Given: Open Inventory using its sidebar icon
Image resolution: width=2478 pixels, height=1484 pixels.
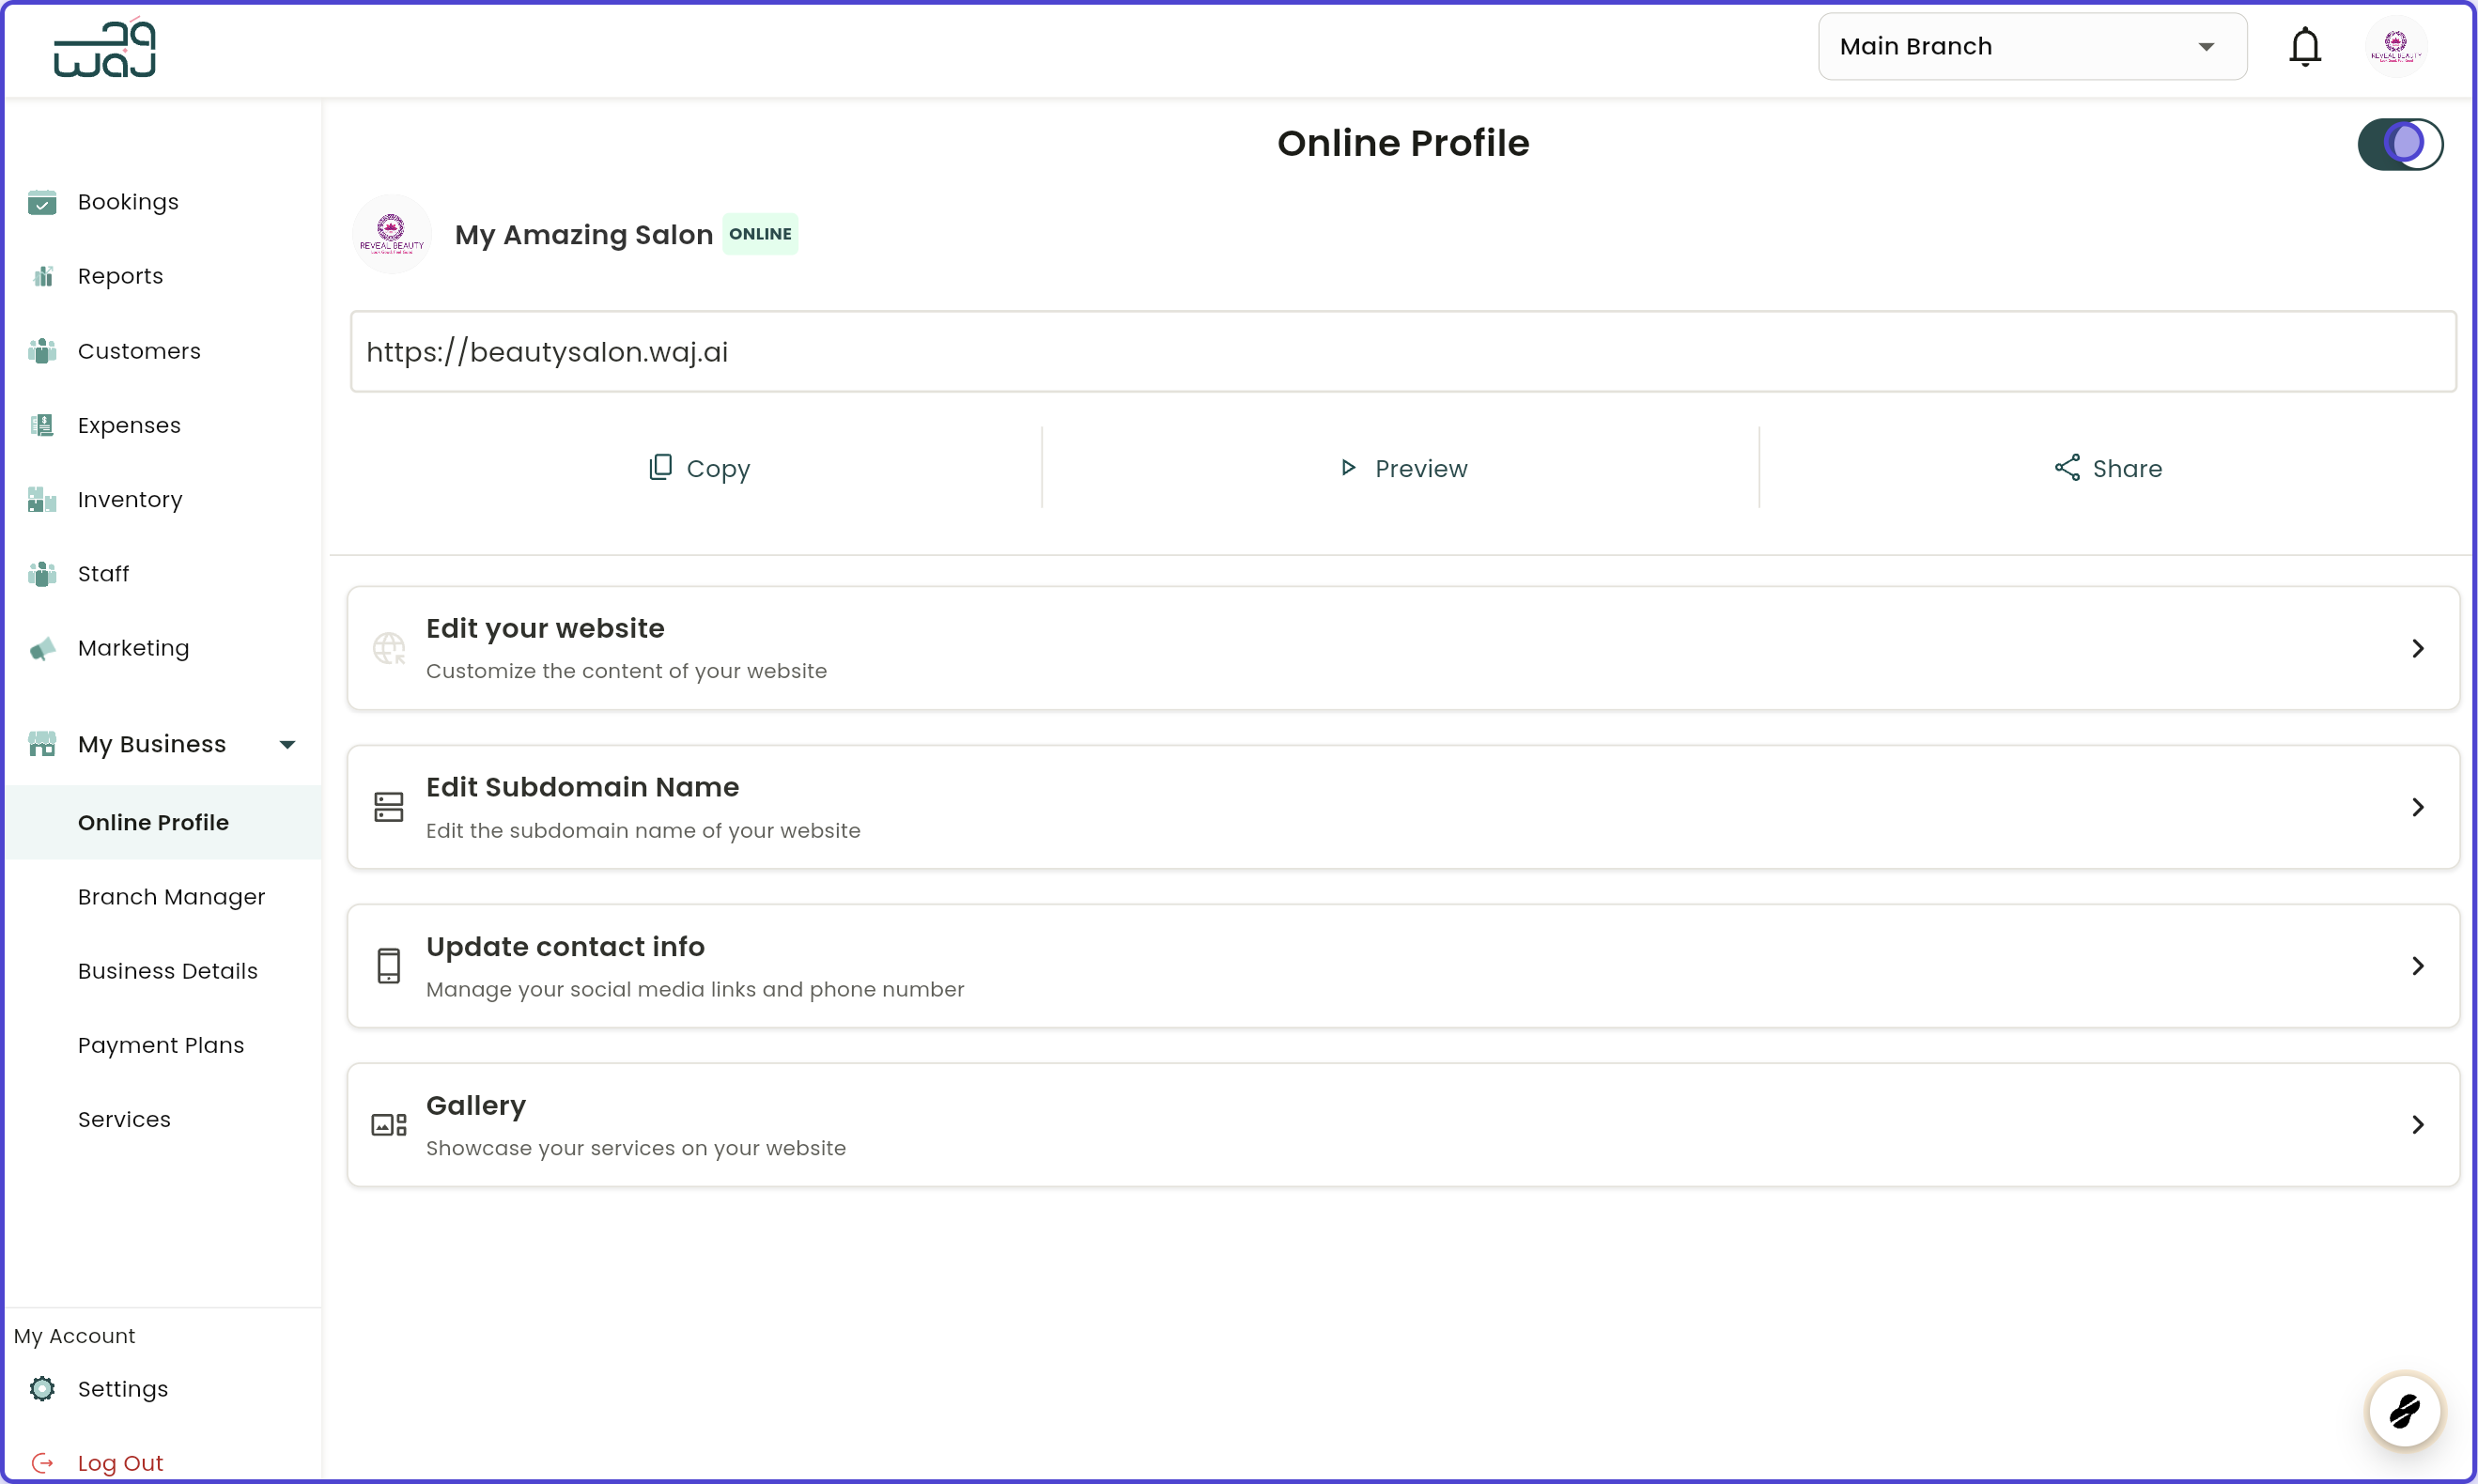Looking at the screenshot, I should [42, 499].
